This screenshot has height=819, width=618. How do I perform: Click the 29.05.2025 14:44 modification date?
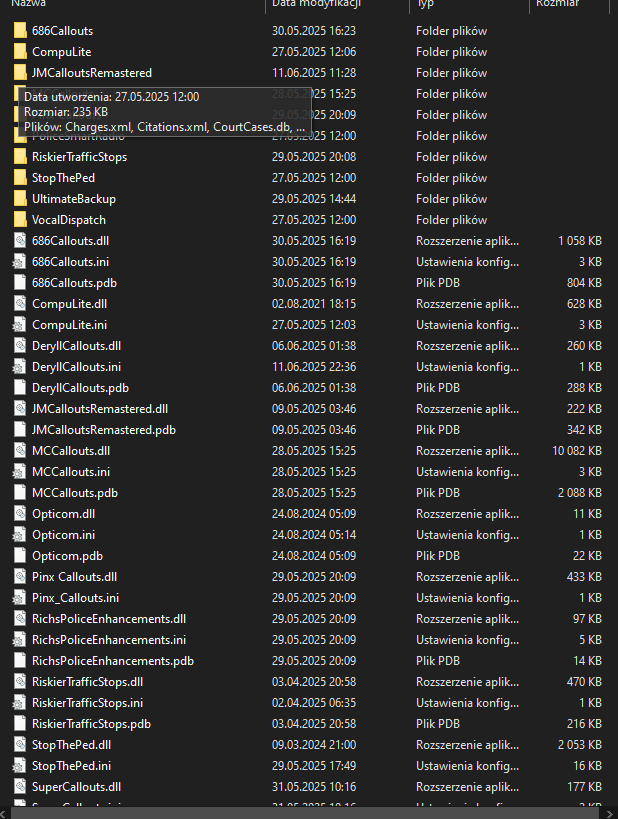[313, 199]
